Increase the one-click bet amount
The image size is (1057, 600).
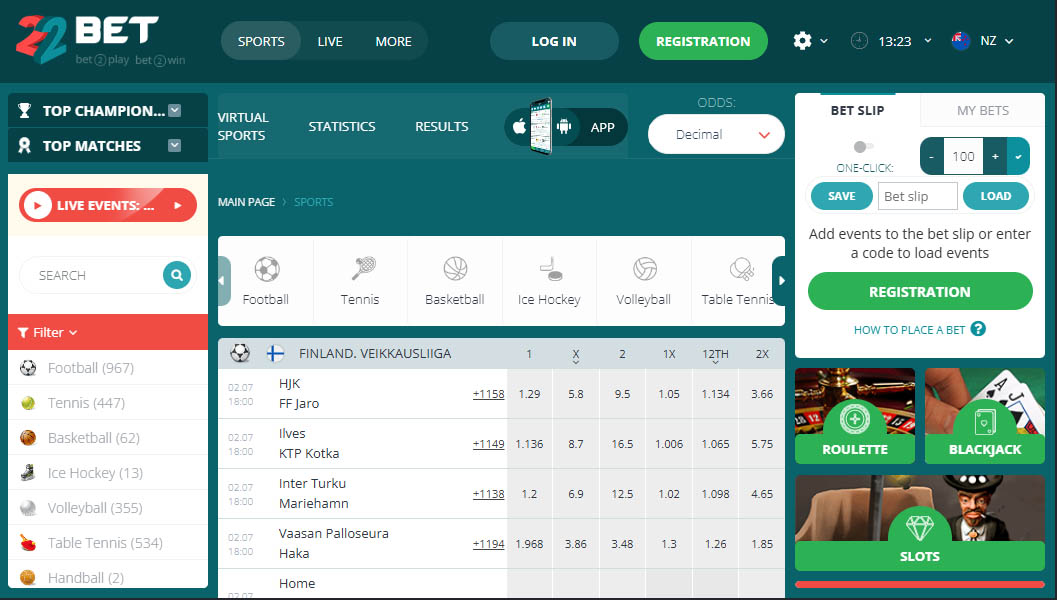point(995,156)
